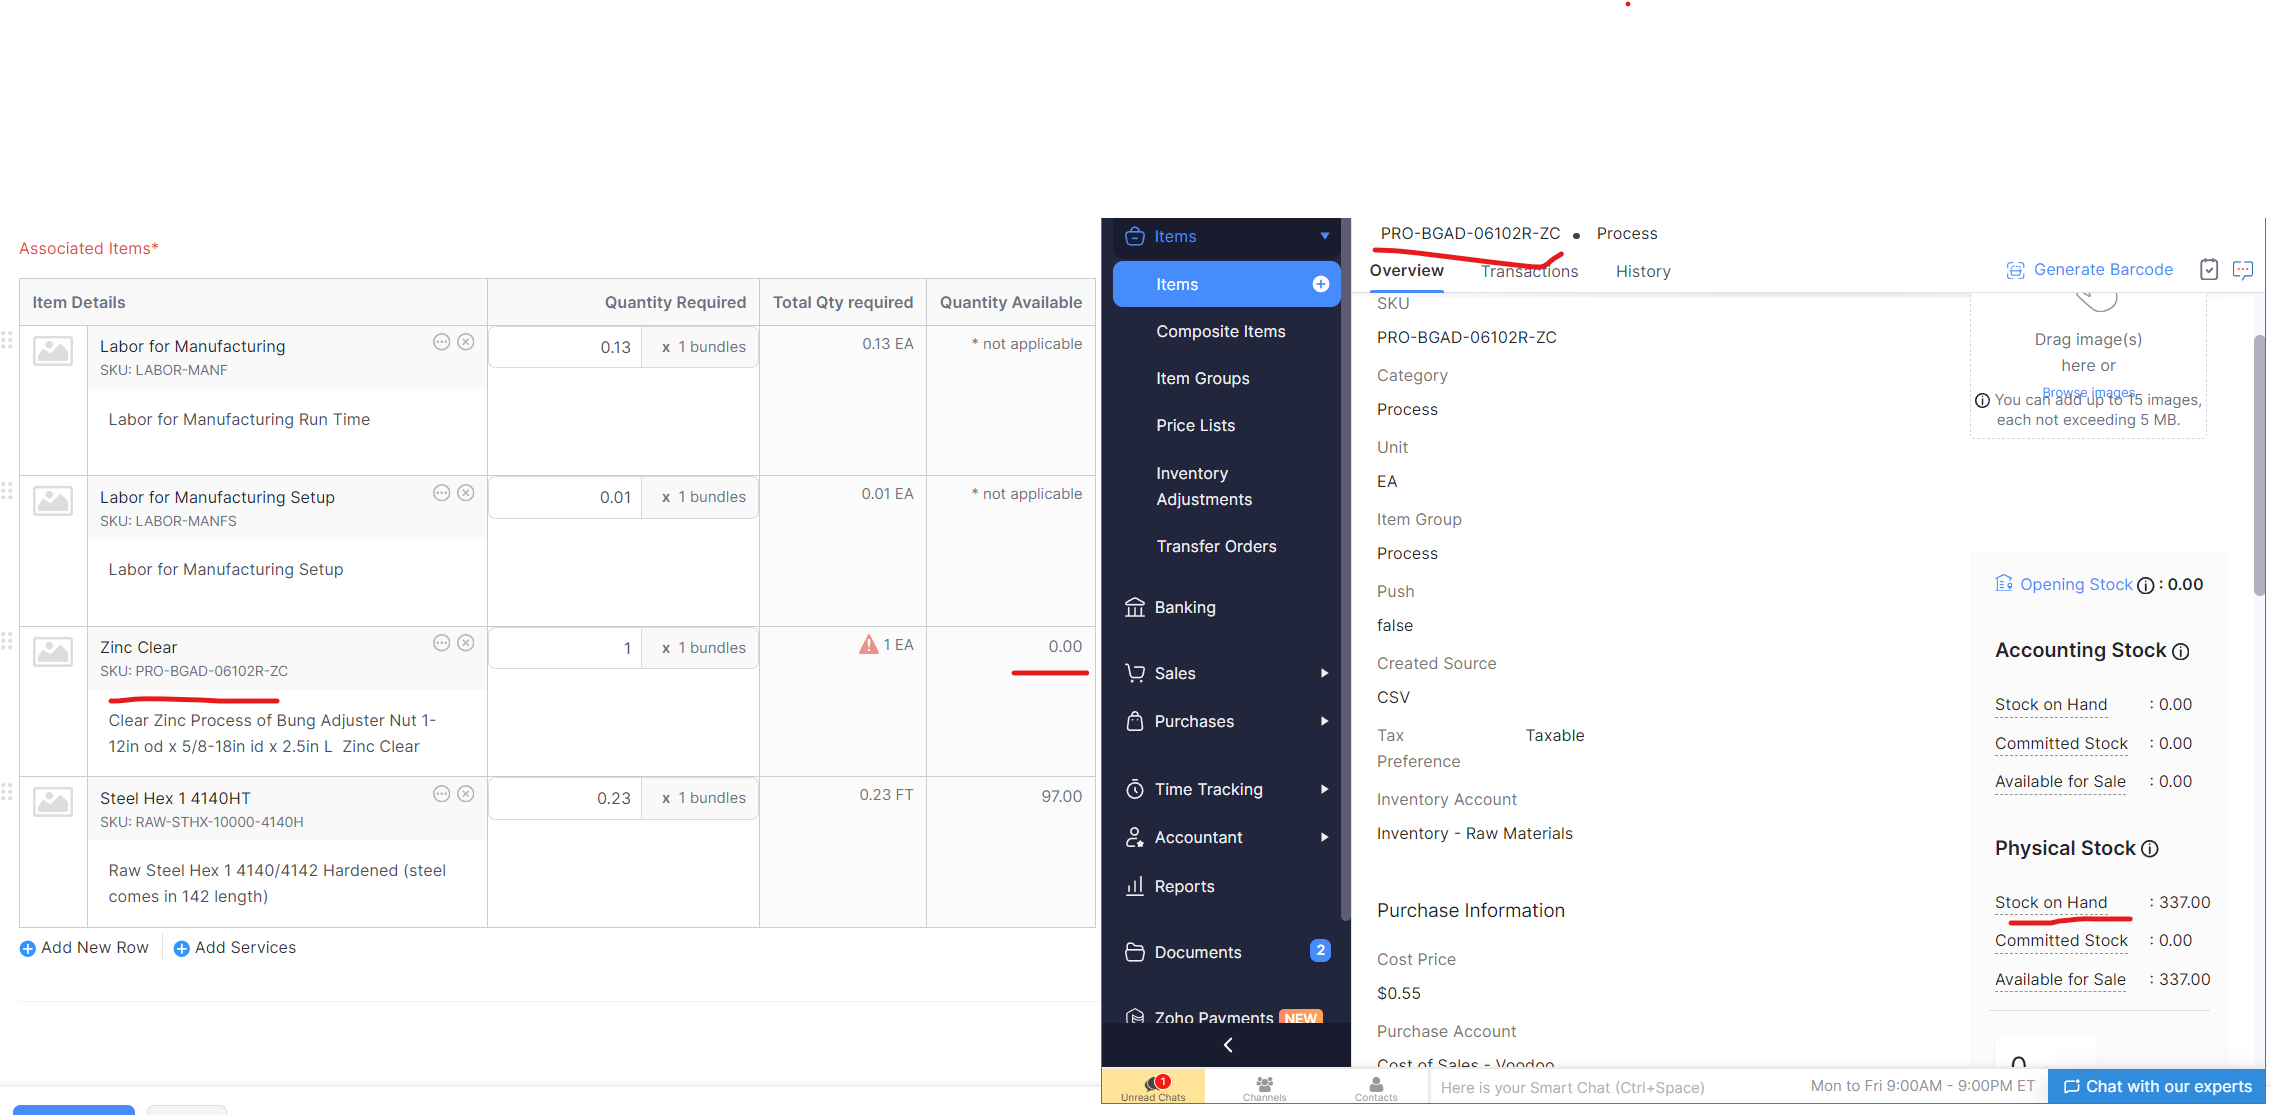Open the Channels chat icon
This screenshot has height=1115, width=2271.
coord(1264,1086)
